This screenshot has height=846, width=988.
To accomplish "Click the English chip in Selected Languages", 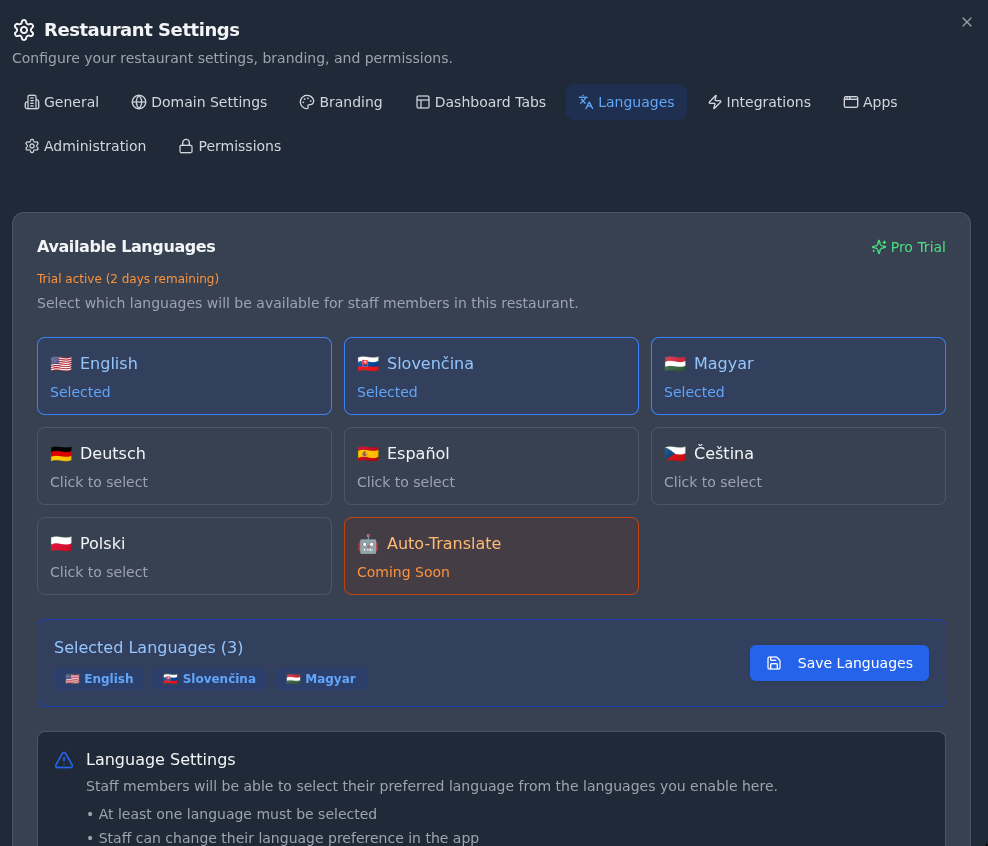I will (100, 678).
